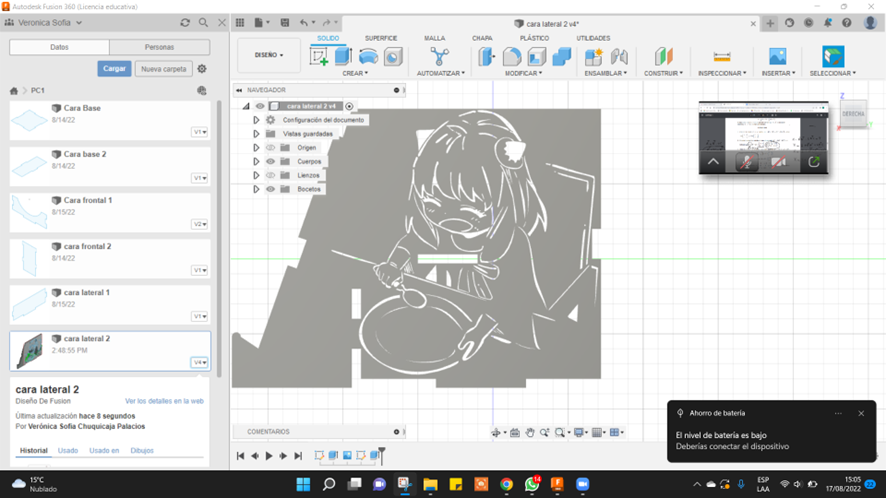
Task: Toggle visibility of Bocetos folder
Action: point(271,189)
